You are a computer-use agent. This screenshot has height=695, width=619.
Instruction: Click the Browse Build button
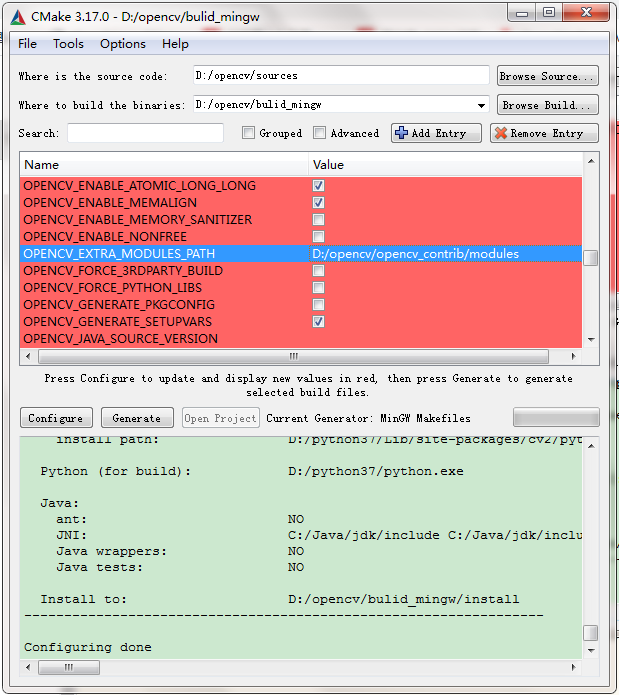(548, 105)
